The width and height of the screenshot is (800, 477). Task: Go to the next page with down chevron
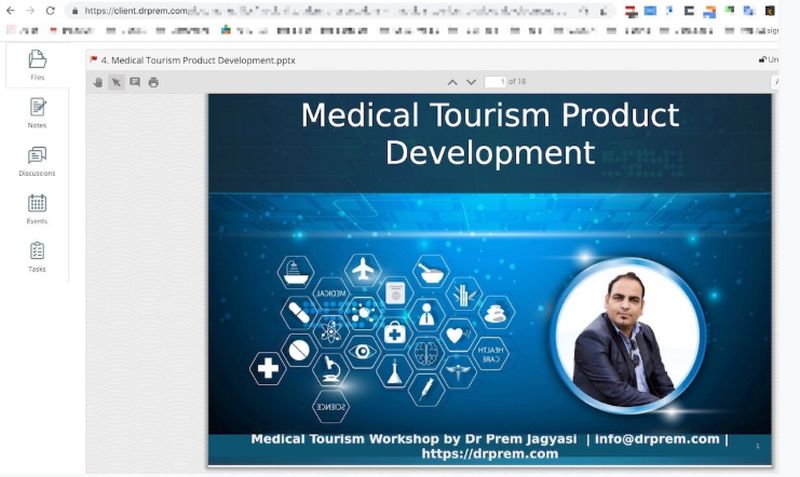click(x=471, y=82)
